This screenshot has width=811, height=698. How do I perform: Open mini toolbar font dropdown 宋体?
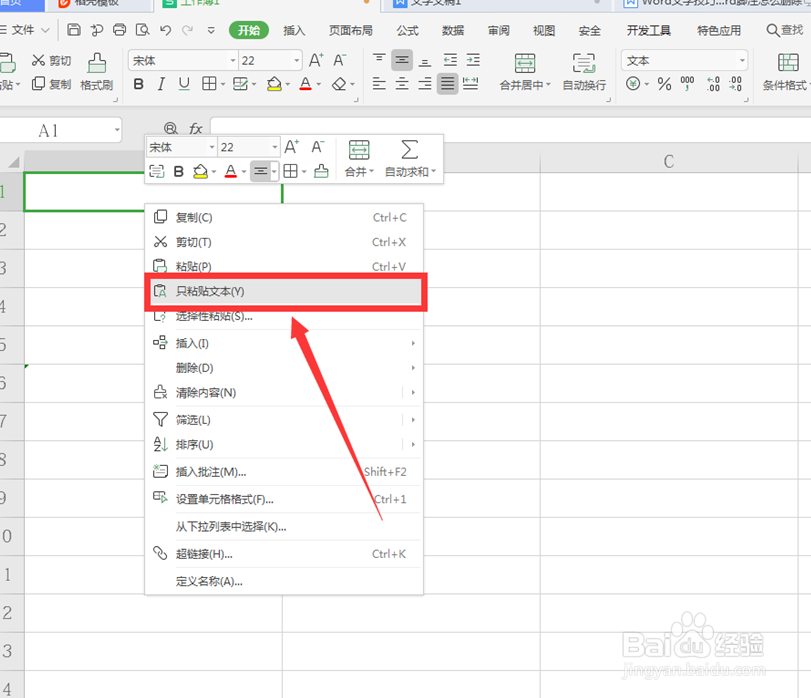pyautogui.click(x=212, y=147)
